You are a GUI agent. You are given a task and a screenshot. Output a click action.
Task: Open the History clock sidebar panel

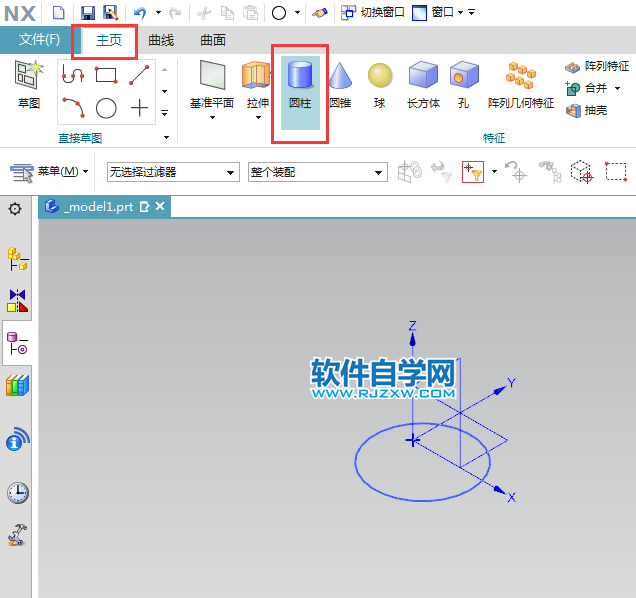tap(17, 492)
